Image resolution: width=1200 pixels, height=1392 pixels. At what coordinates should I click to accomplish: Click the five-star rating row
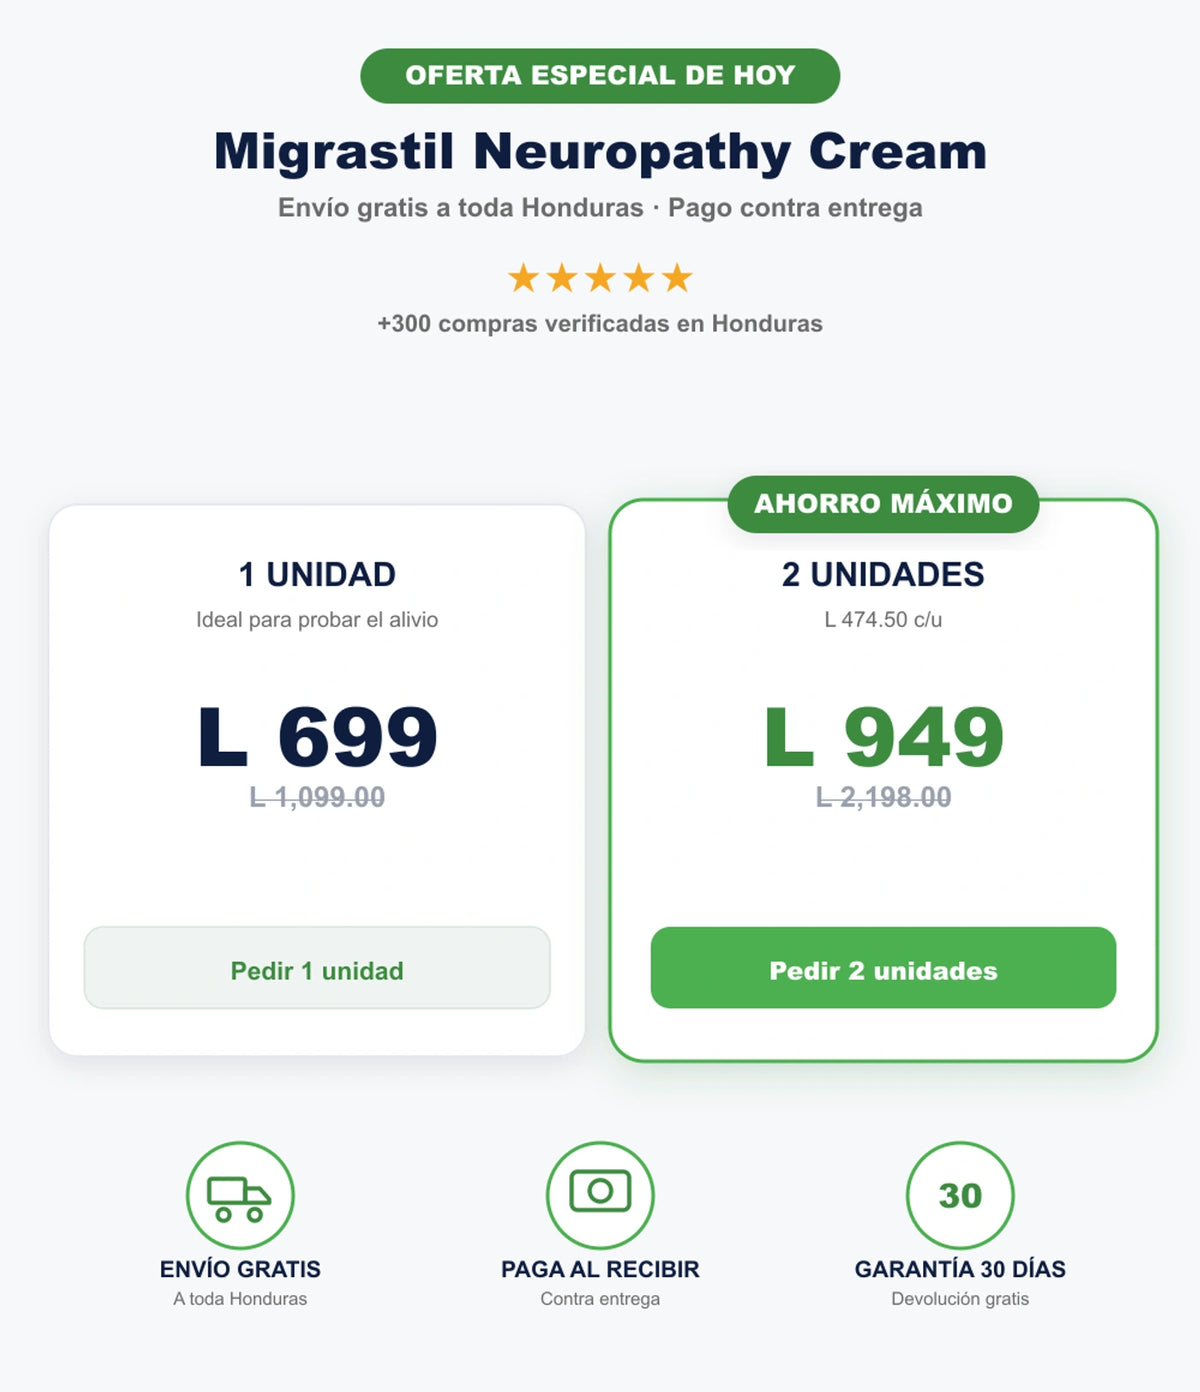[x=600, y=278]
